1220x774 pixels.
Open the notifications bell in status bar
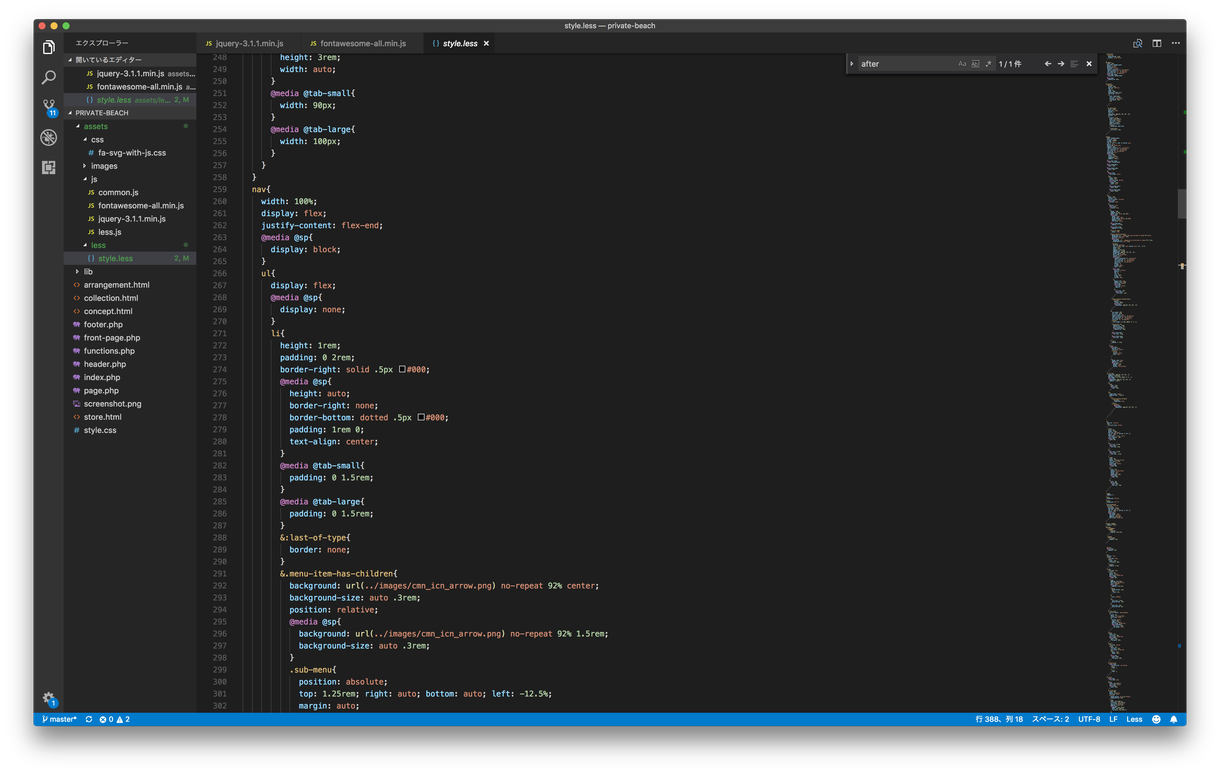click(1174, 719)
